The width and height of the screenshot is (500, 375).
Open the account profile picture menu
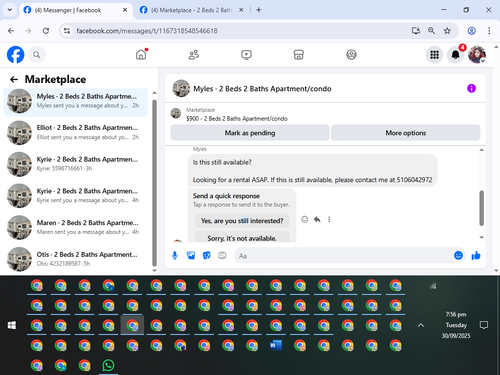pyautogui.click(x=477, y=55)
